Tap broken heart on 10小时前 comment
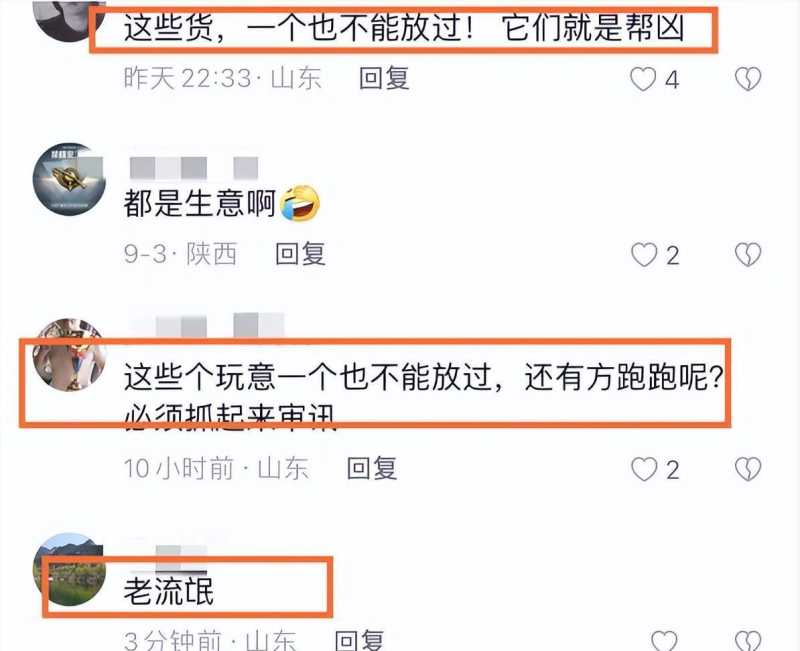Screen dimensions: 800x651 748,468
